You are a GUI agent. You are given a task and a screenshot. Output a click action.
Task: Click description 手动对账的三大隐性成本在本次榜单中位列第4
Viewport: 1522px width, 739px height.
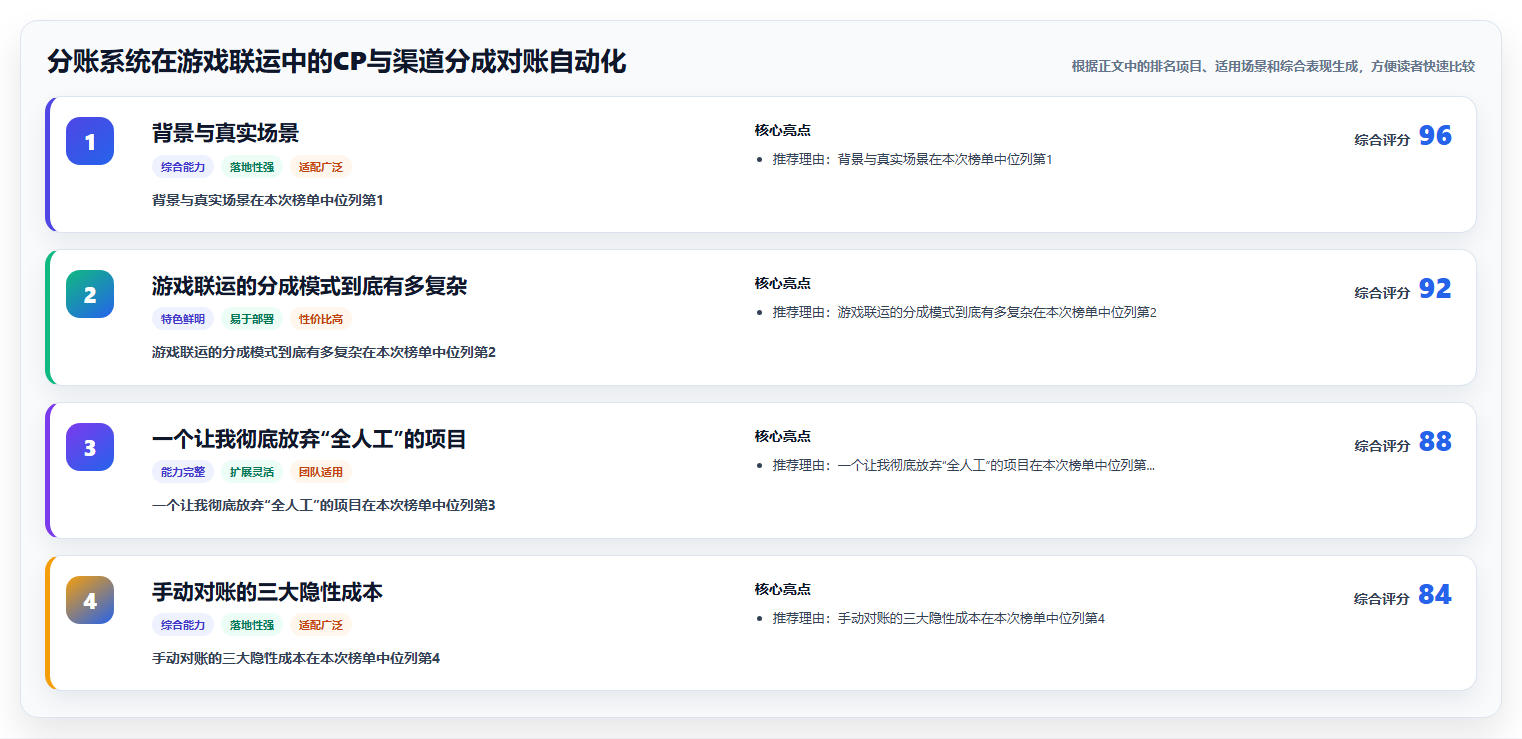coord(296,658)
